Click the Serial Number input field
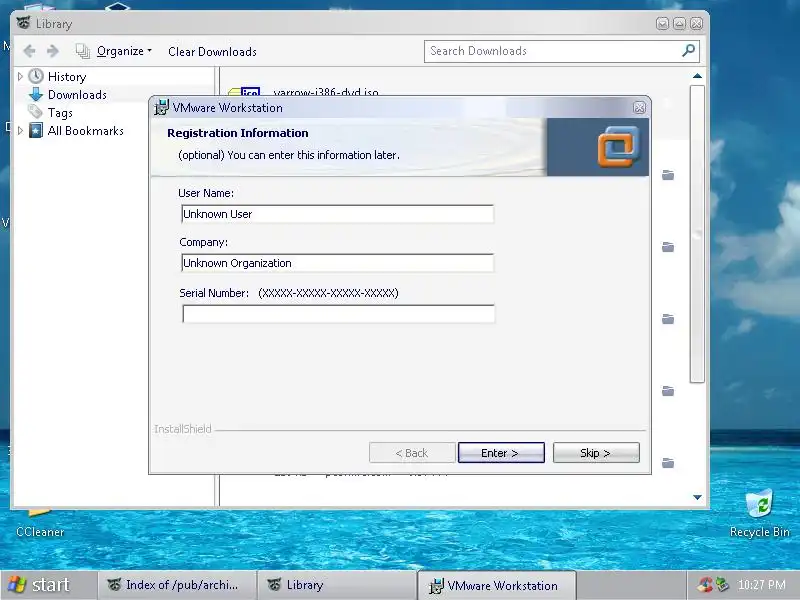The height and width of the screenshot is (600, 800). click(x=338, y=313)
